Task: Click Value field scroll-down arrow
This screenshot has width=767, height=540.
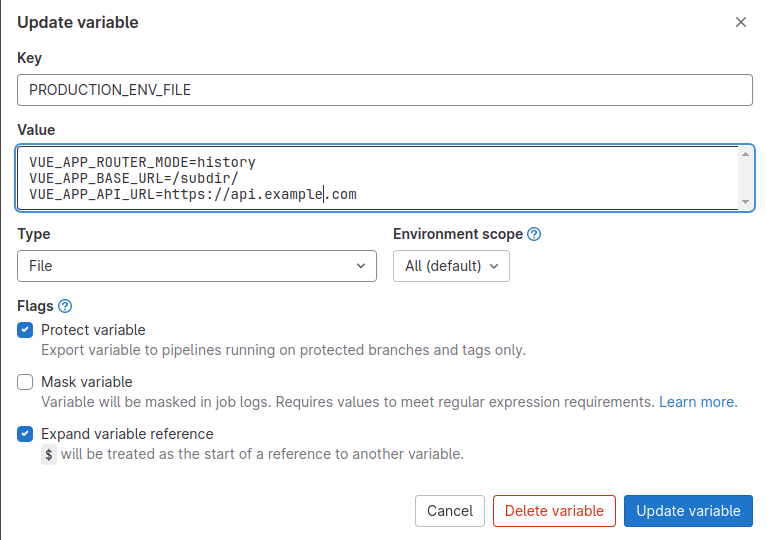Action: [745, 202]
